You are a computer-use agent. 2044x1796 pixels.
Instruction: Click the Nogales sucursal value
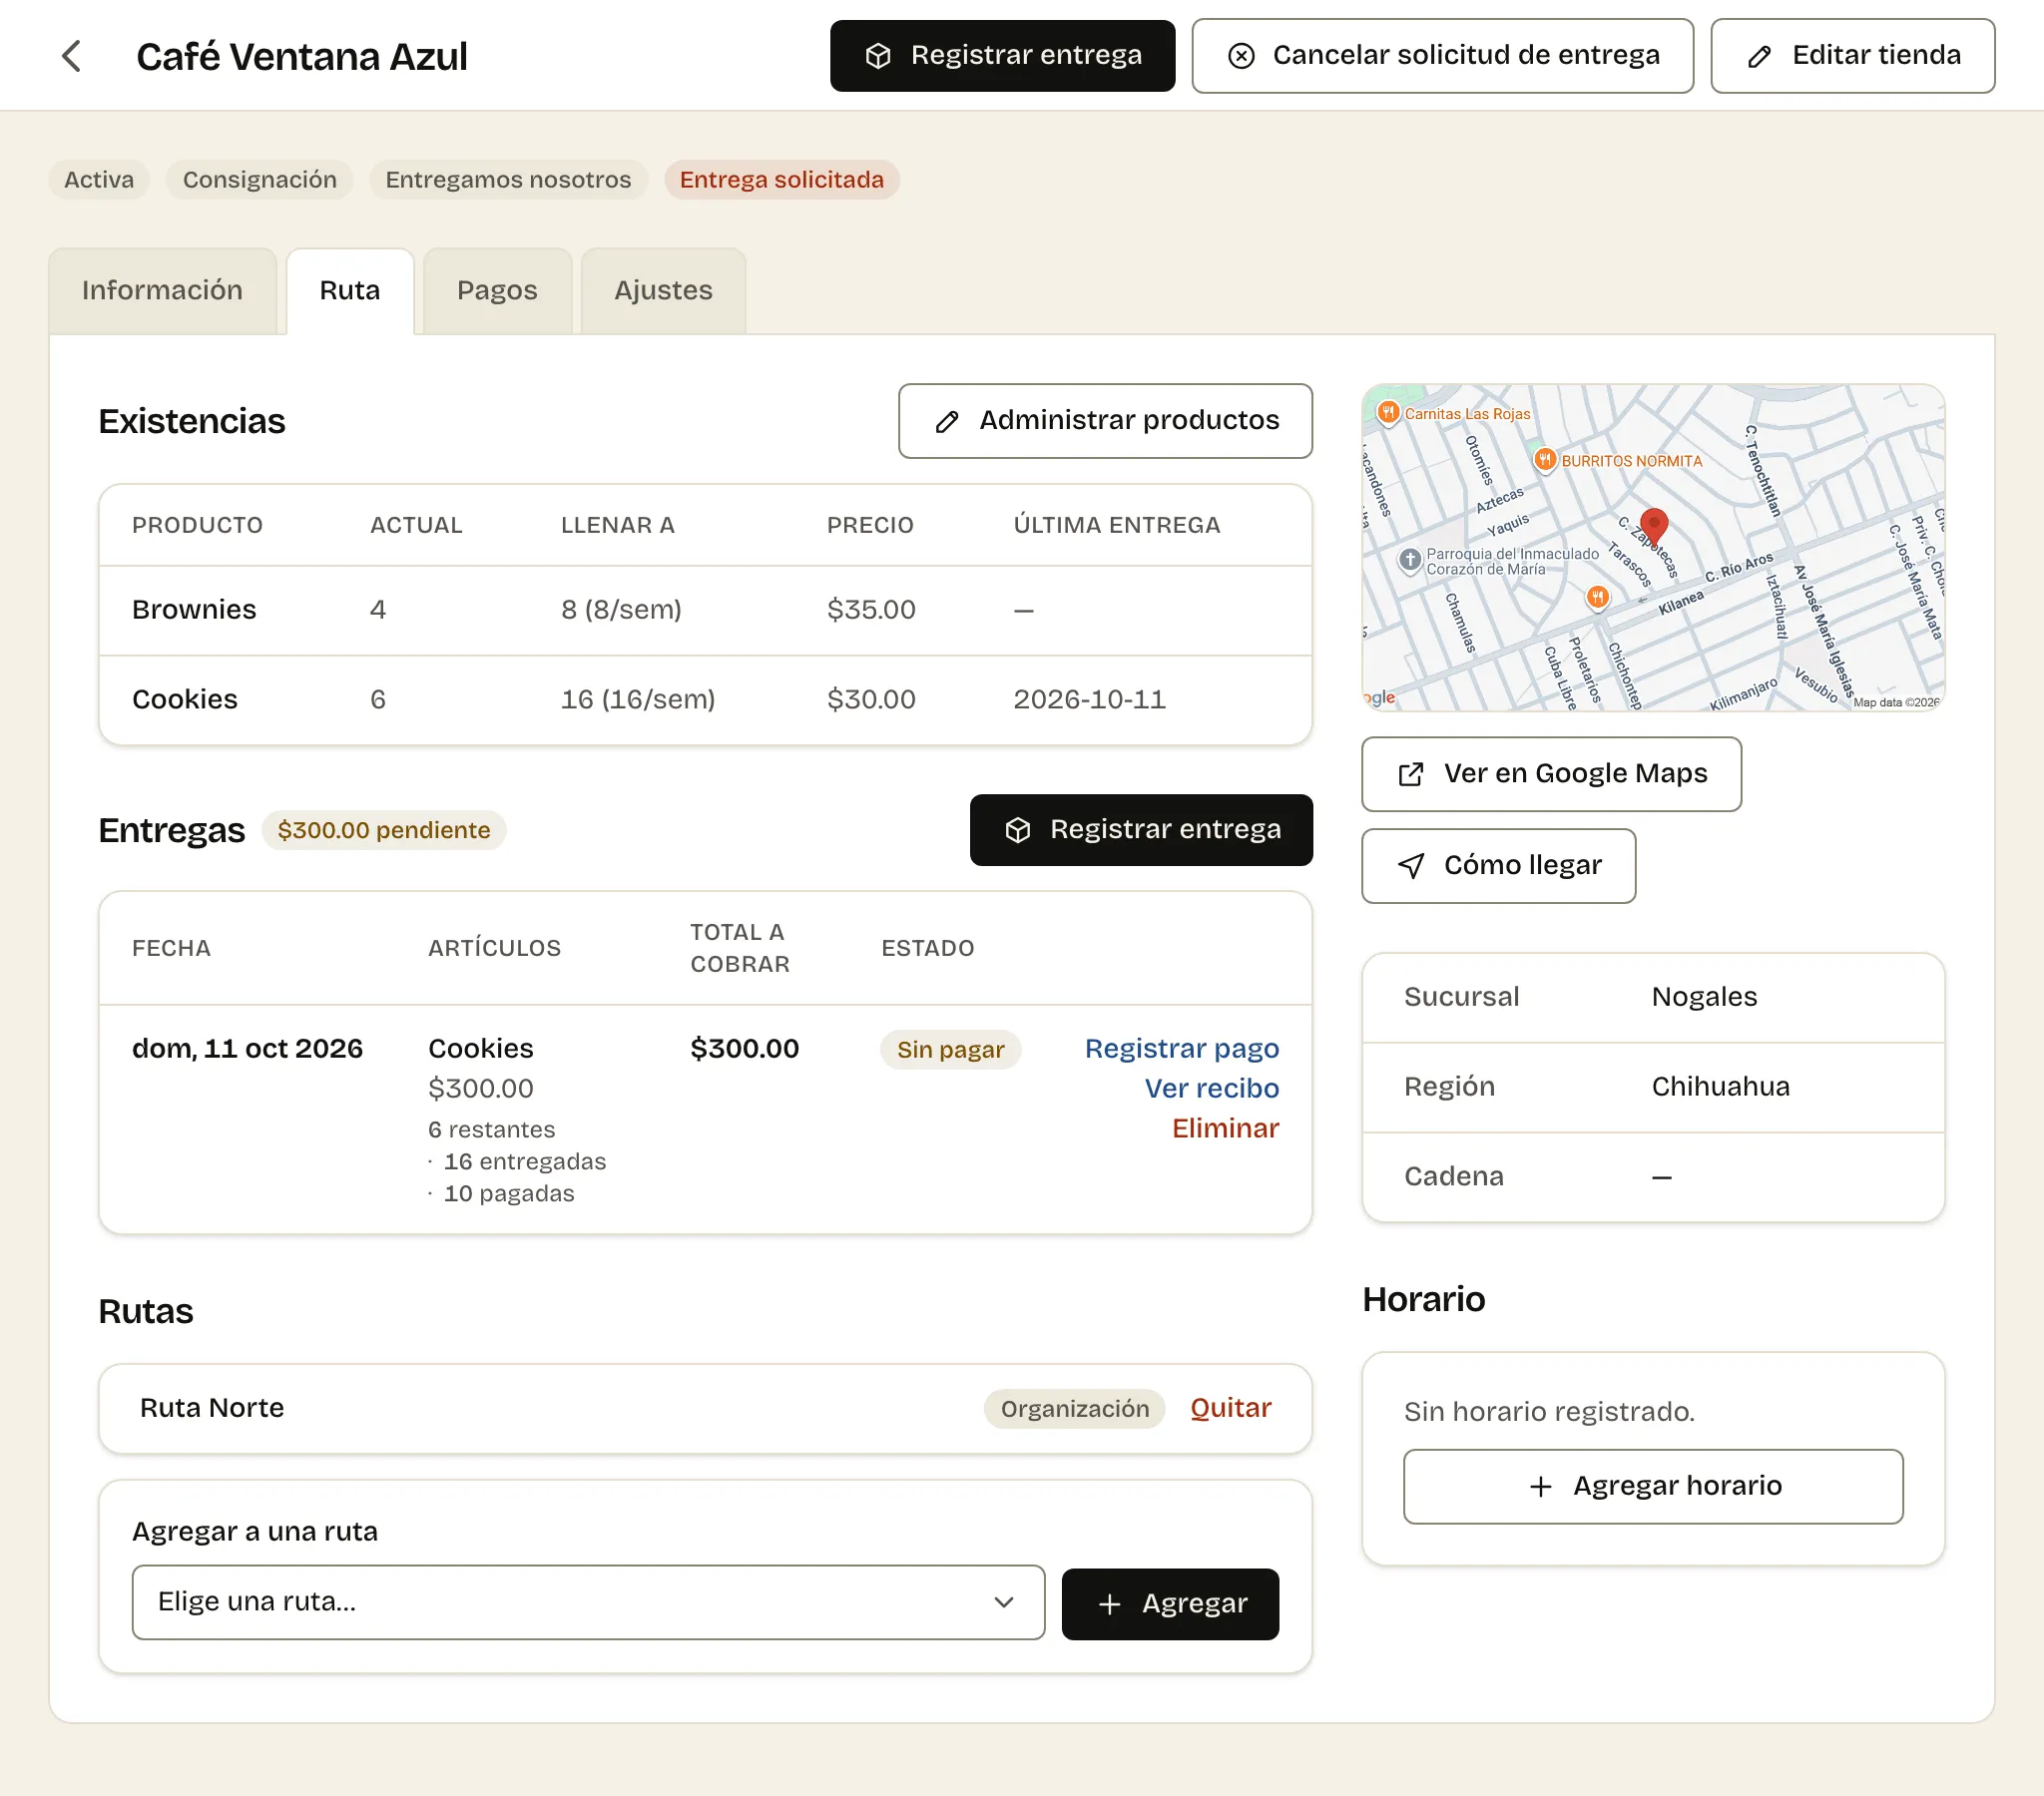point(1704,997)
